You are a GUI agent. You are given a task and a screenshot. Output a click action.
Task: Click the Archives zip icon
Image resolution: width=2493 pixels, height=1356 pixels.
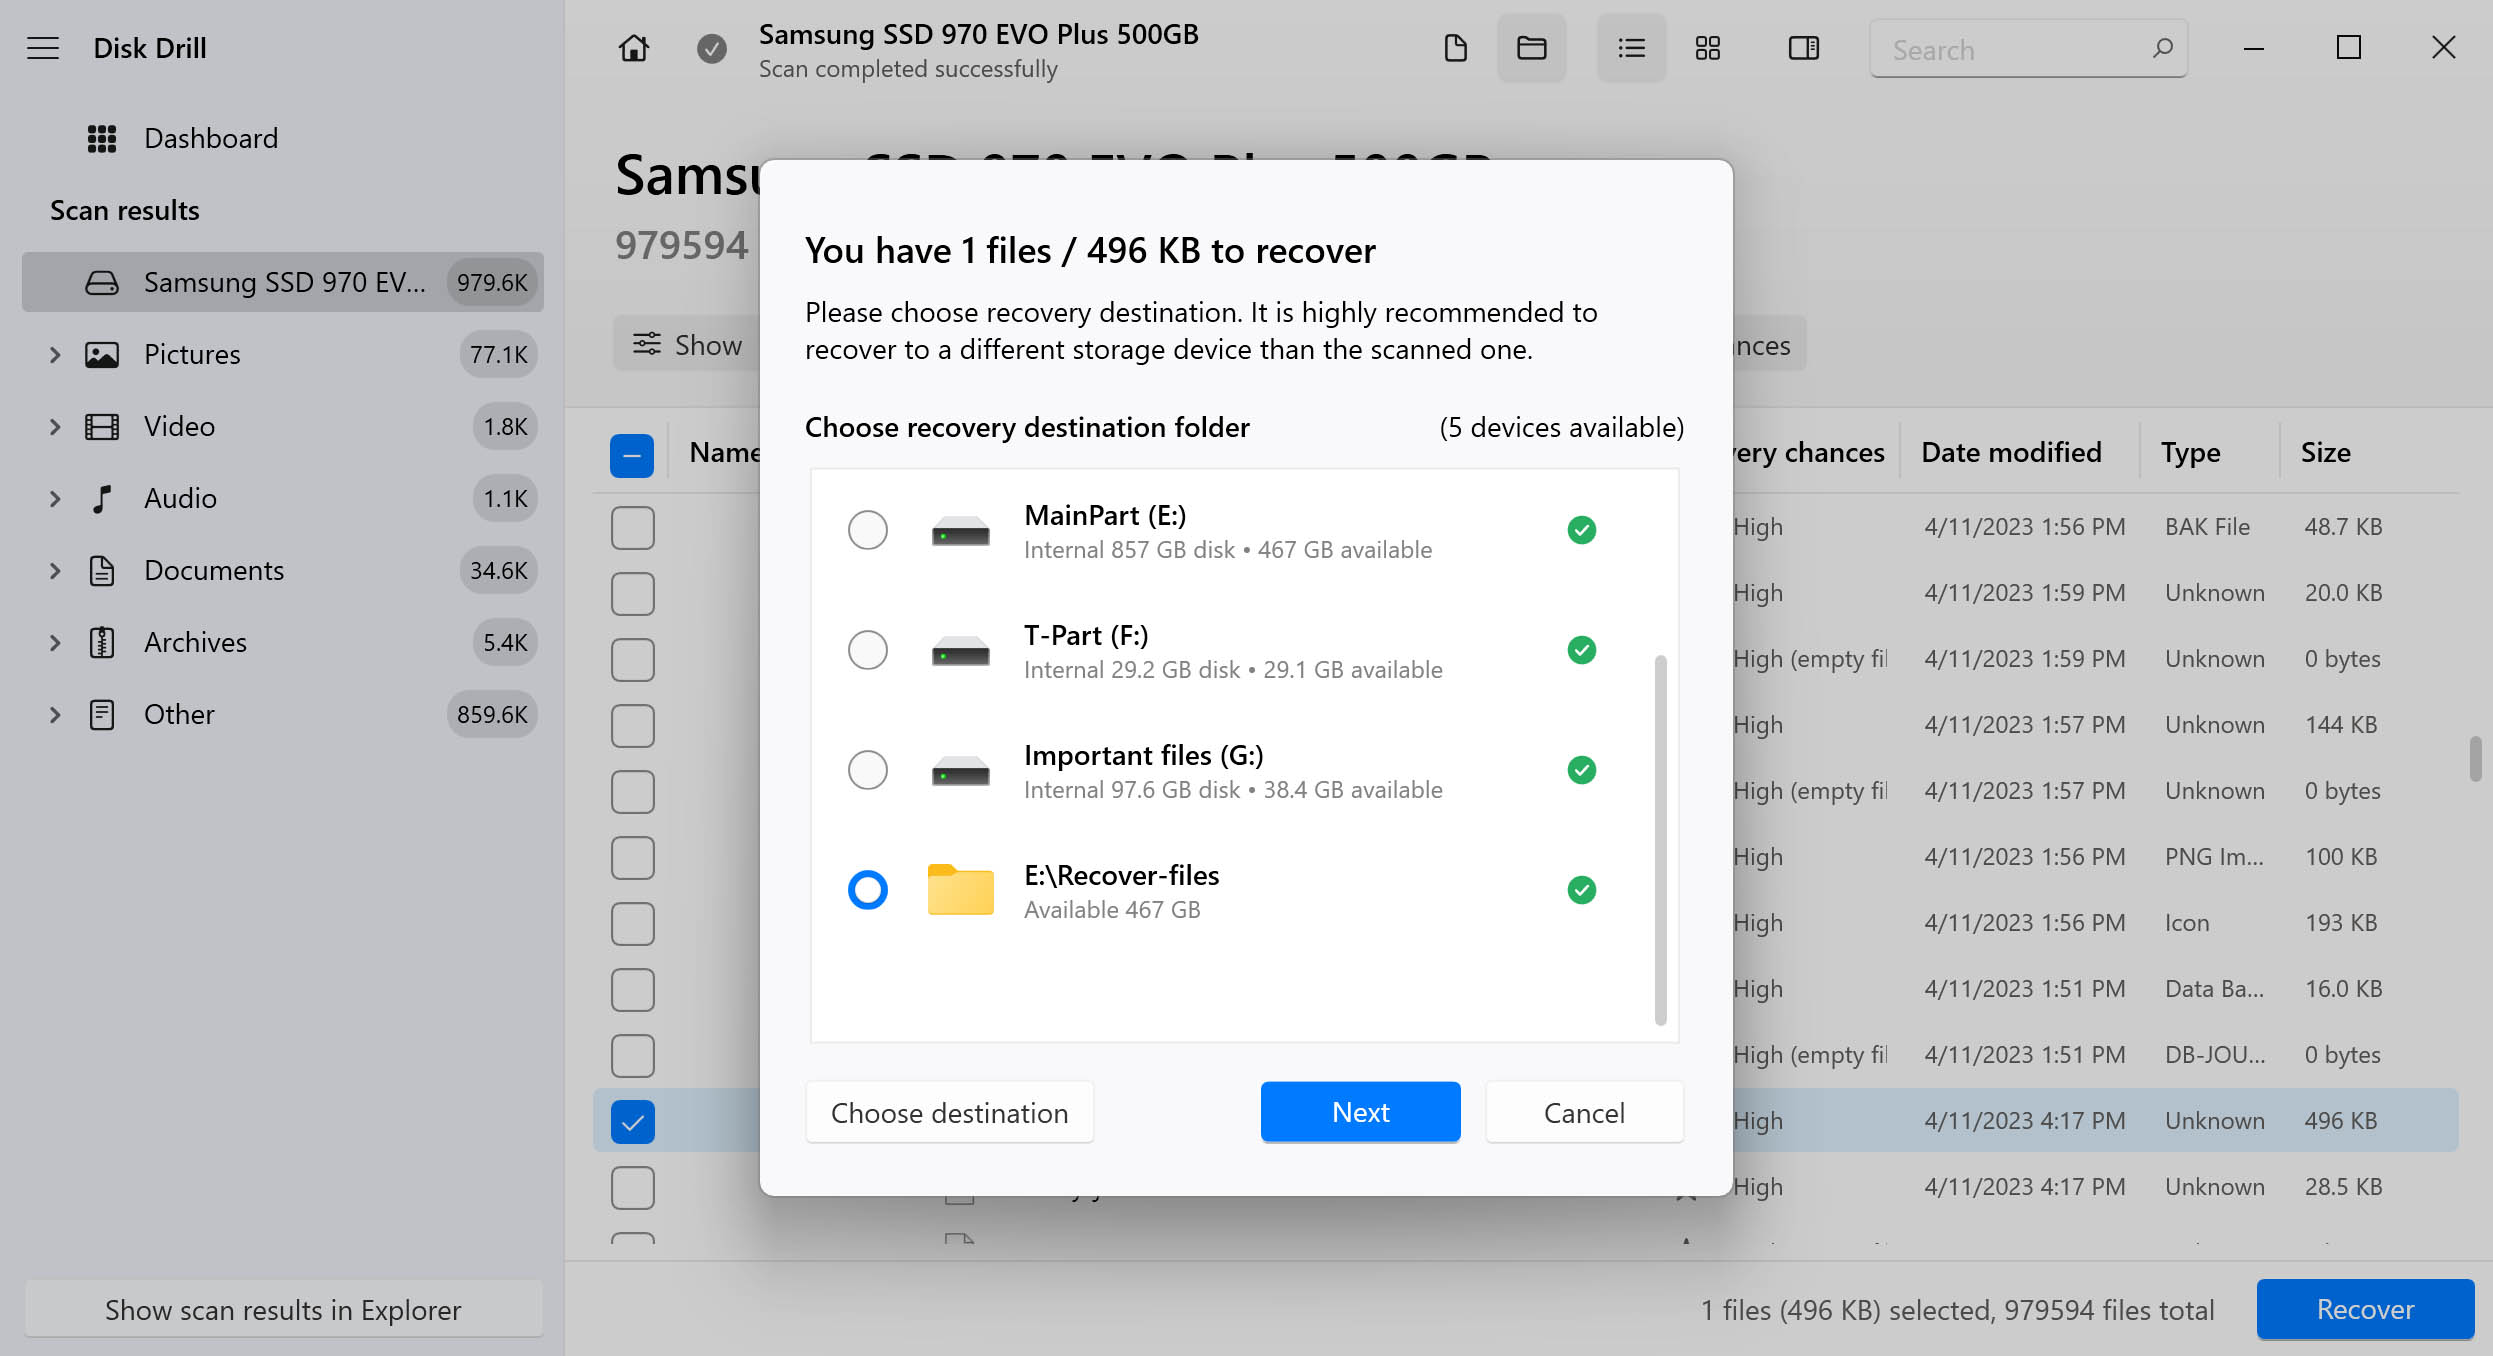pyautogui.click(x=102, y=642)
